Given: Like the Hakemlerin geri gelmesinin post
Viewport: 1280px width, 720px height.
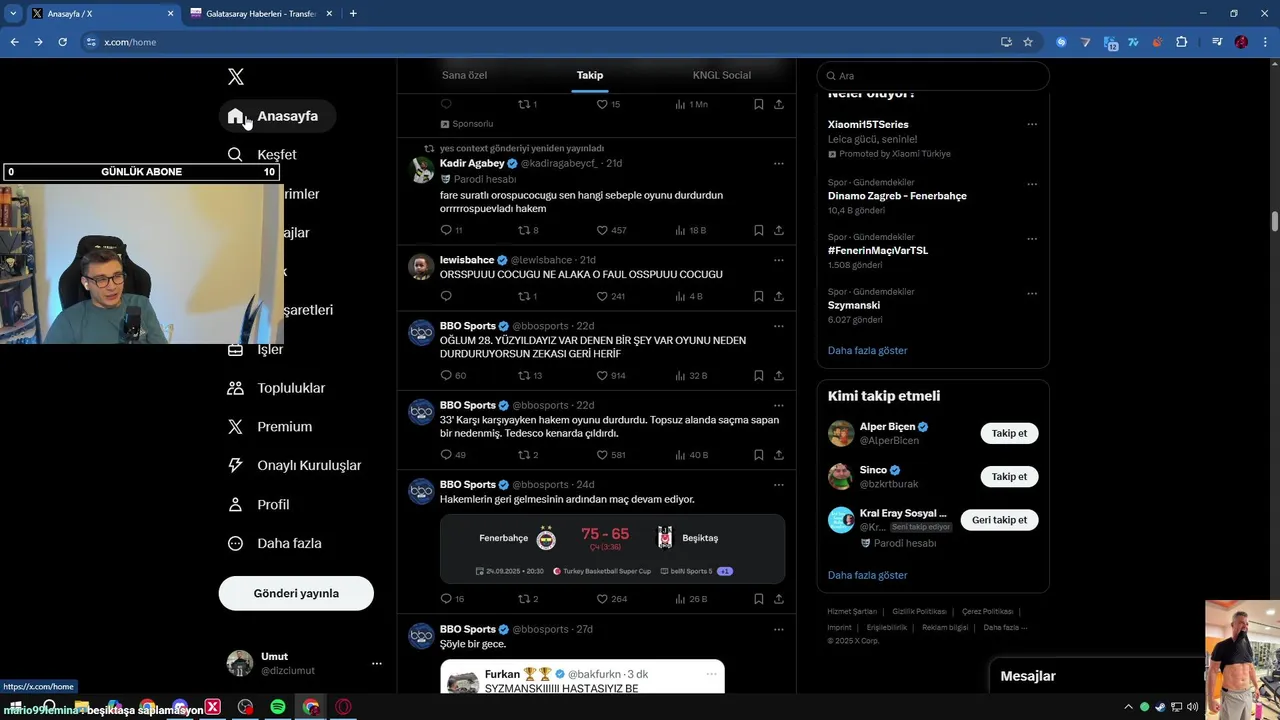Looking at the screenshot, I should (602, 599).
